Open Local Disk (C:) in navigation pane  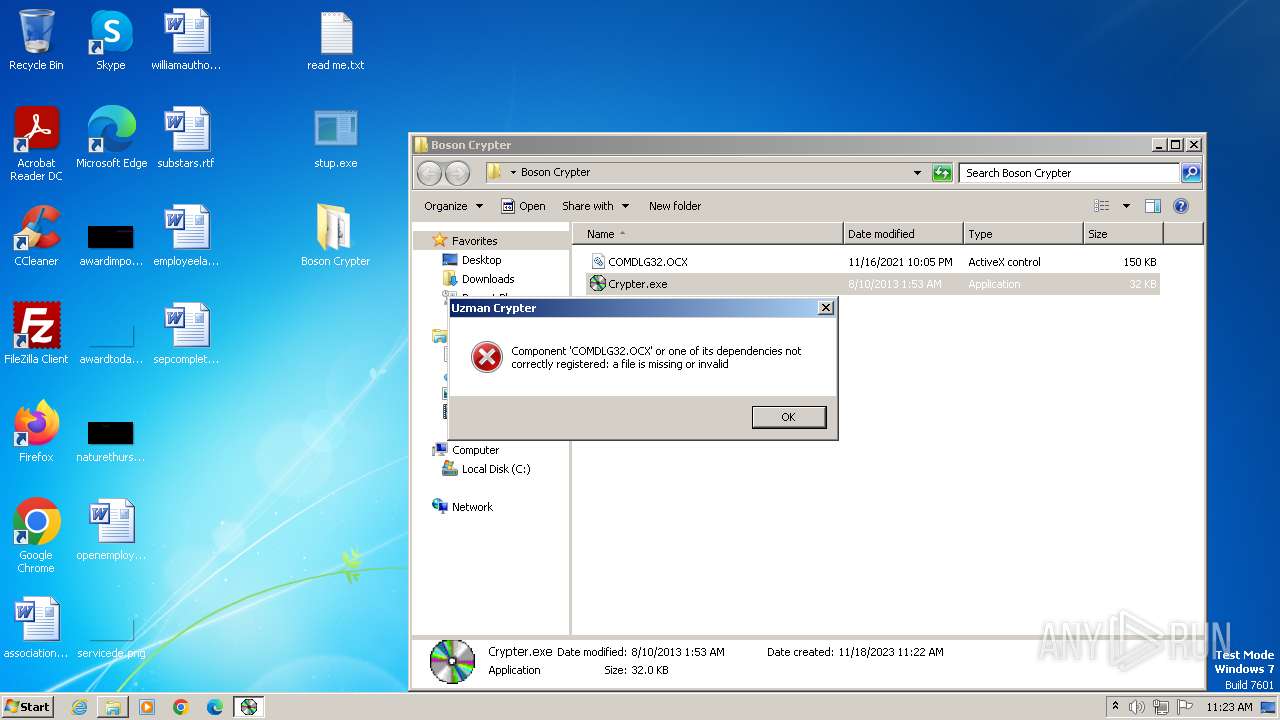[x=496, y=469]
